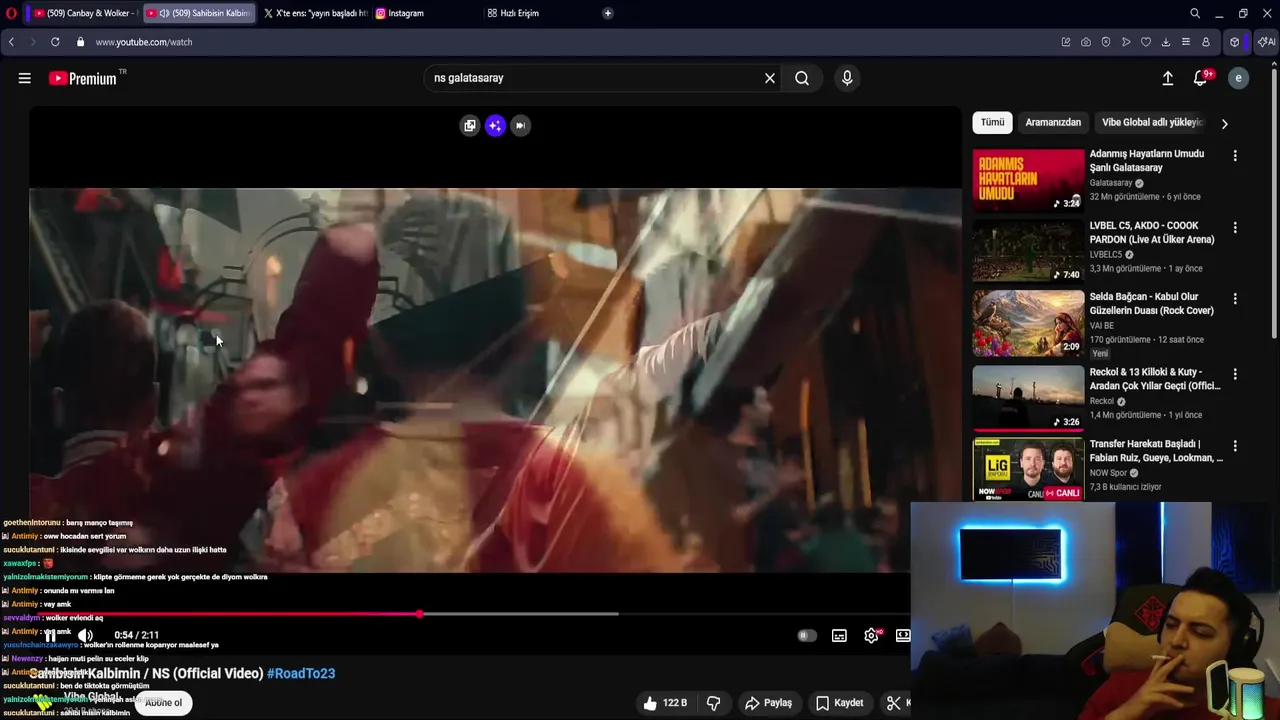
Task: Click Opera browser menu logo
Action: [x=10, y=13]
